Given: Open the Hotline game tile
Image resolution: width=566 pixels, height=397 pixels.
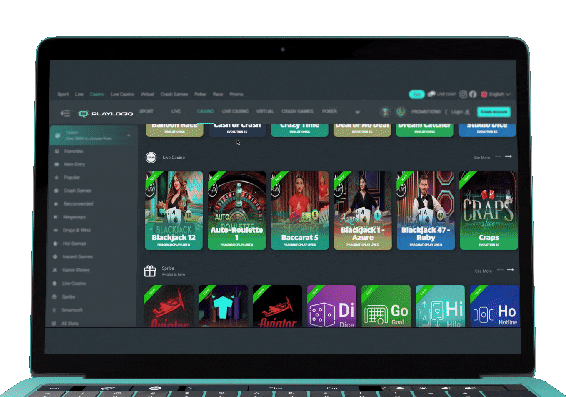Looking at the screenshot, I should click(x=495, y=306).
